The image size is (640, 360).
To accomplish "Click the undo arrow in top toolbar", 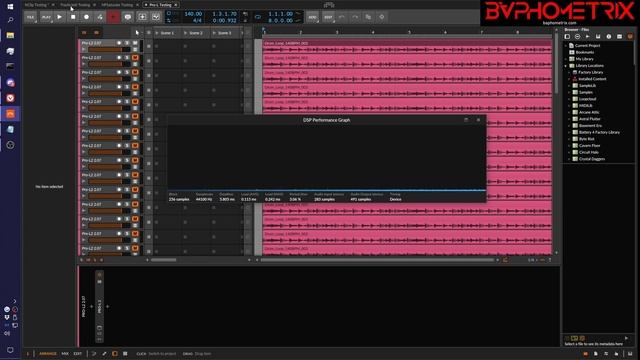I will pos(342,17).
